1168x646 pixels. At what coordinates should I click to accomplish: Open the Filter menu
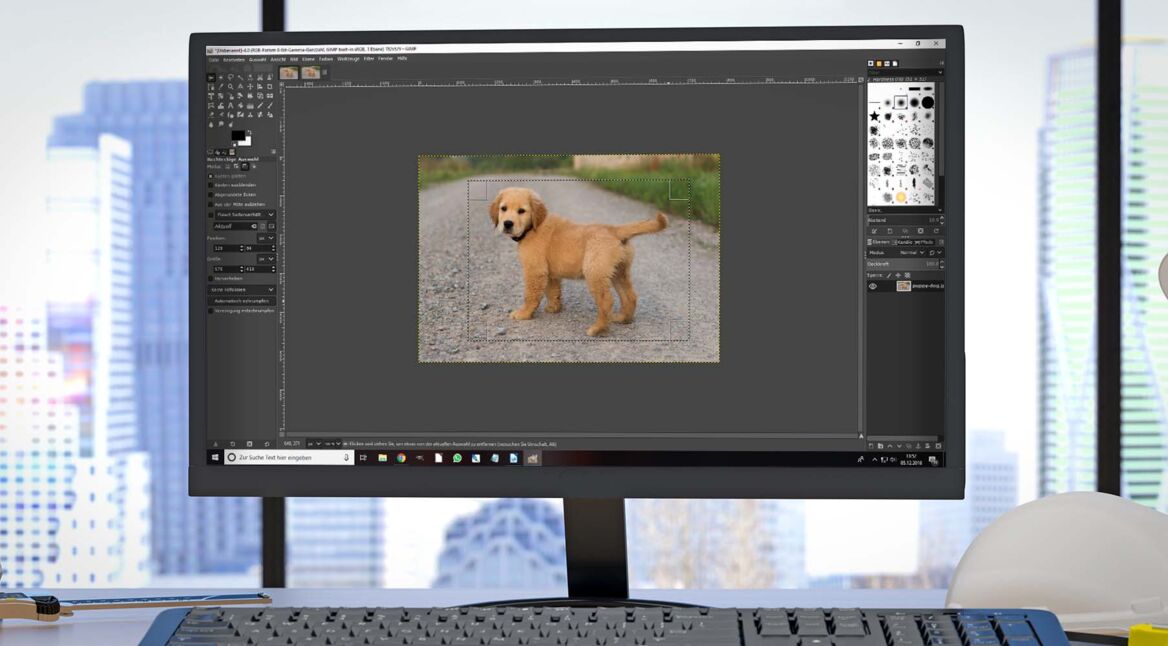[x=369, y=58]
